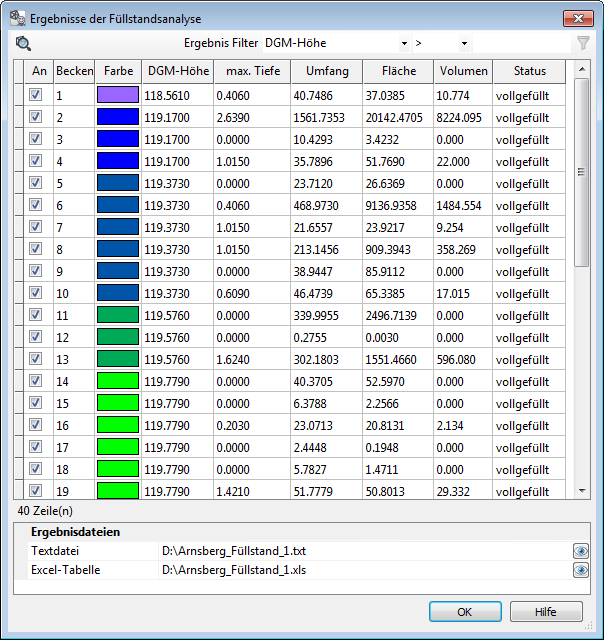Toggle the checkbox for Becken 6

[x=36, y=205]
